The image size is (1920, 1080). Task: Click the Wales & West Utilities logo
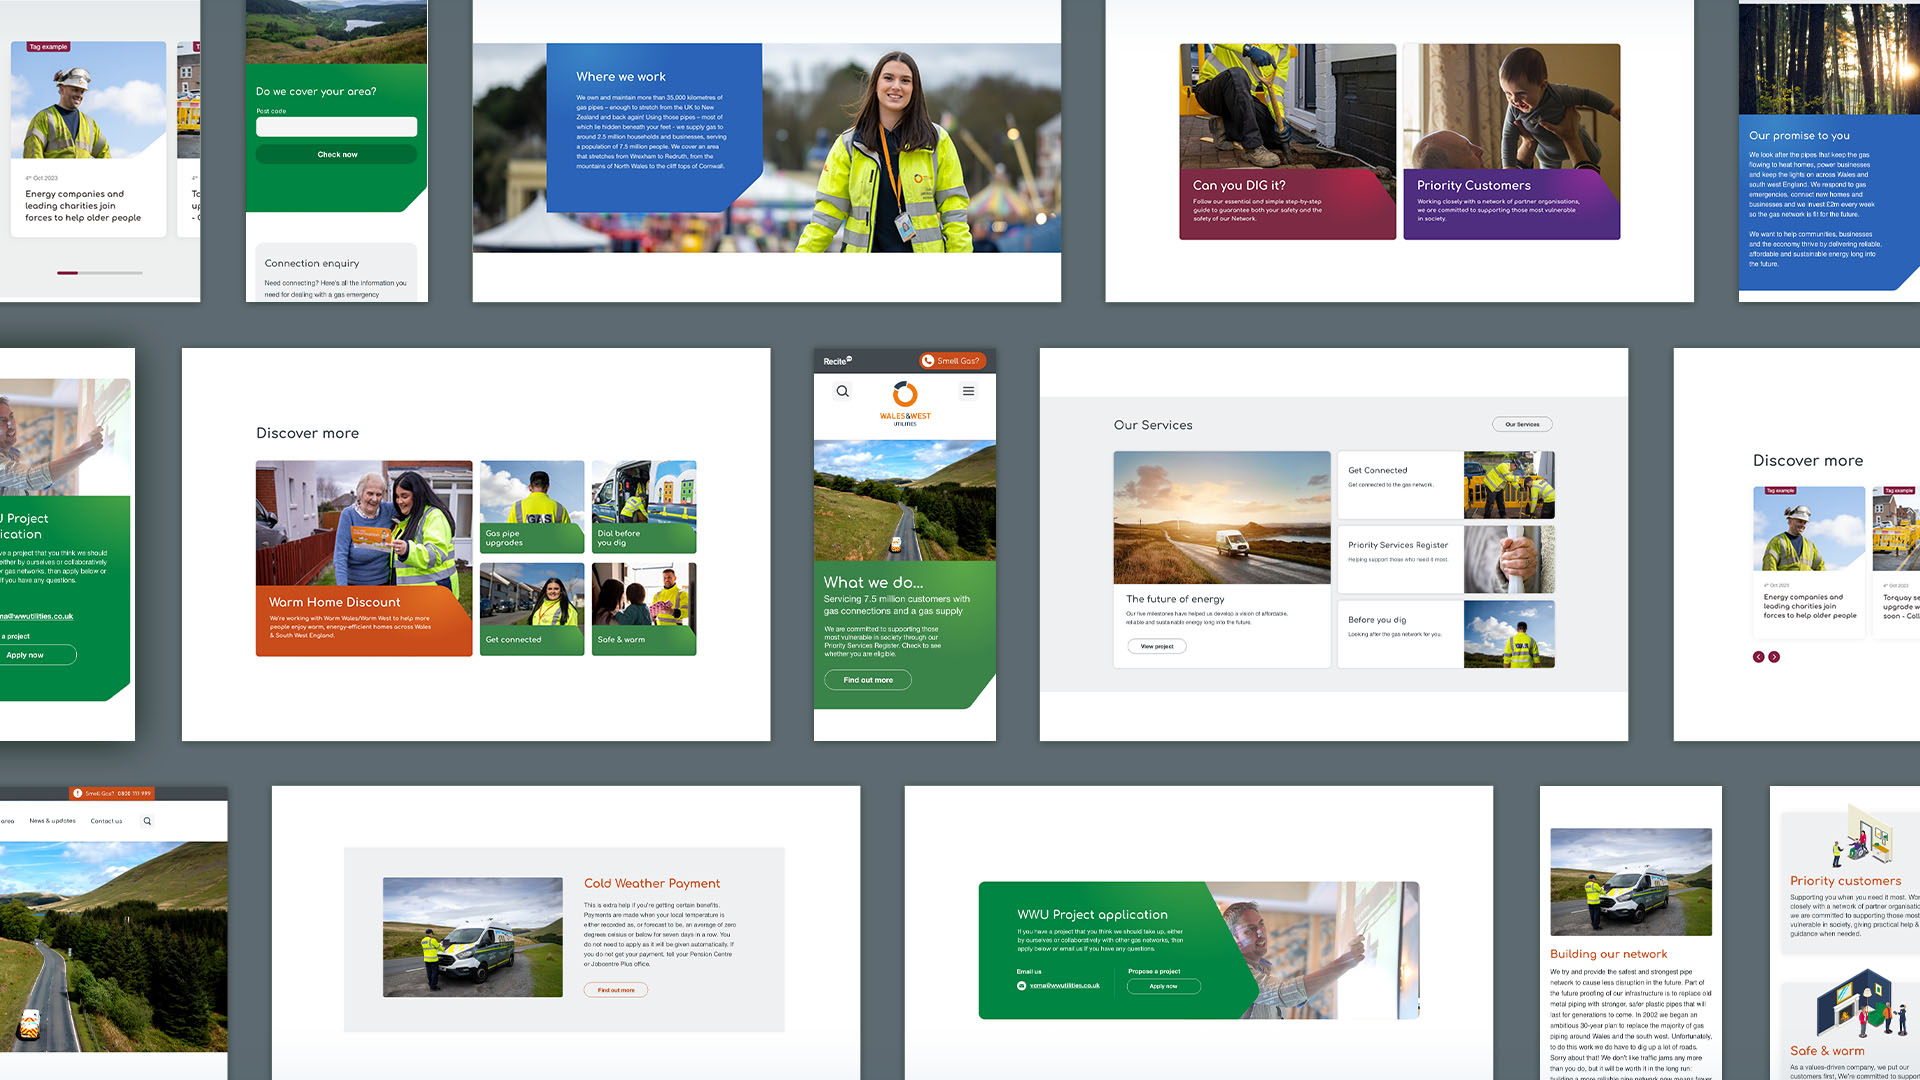905,403
